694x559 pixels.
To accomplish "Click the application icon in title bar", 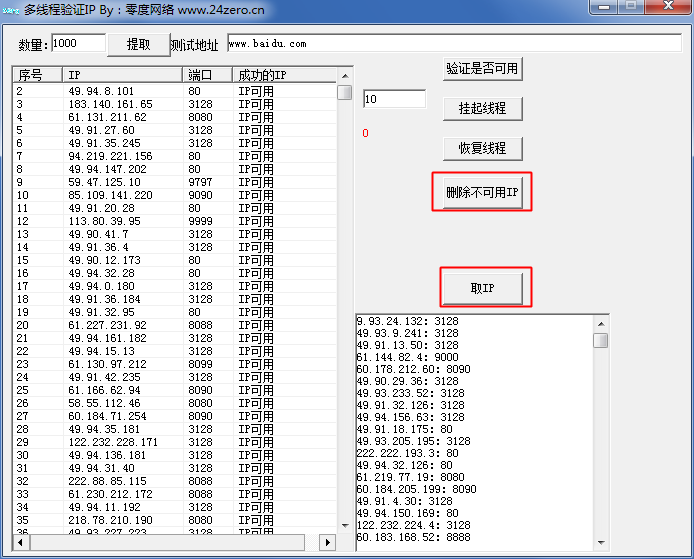I will (11, 10).
